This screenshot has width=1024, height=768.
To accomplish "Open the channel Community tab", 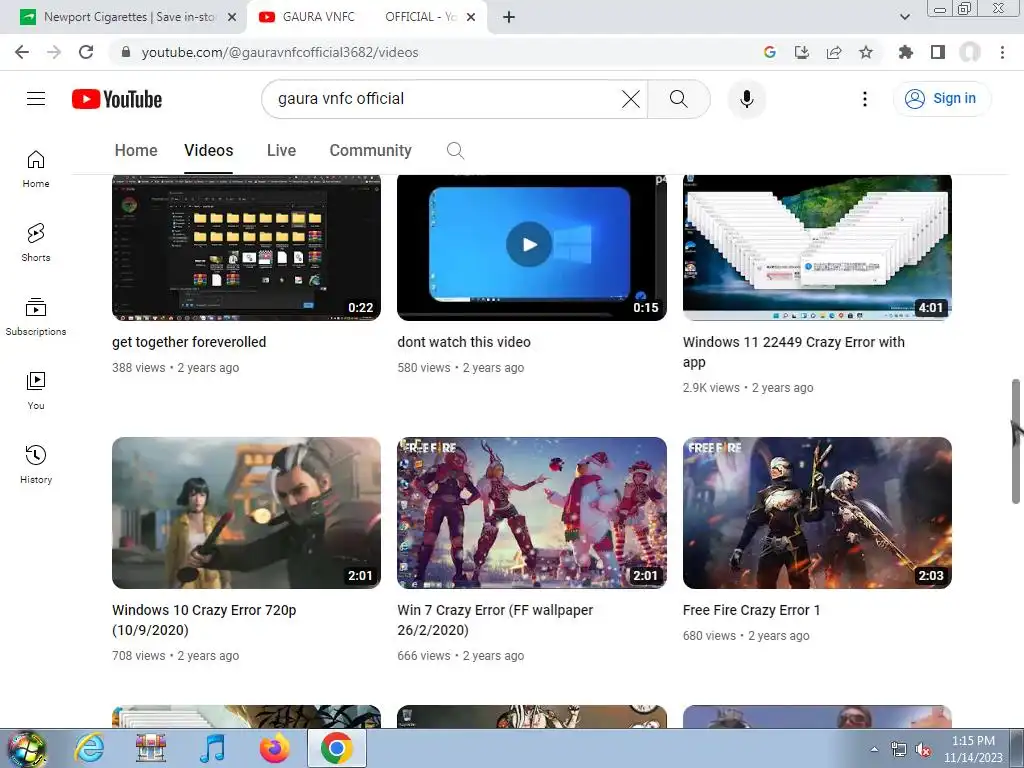I will point(370,151).
